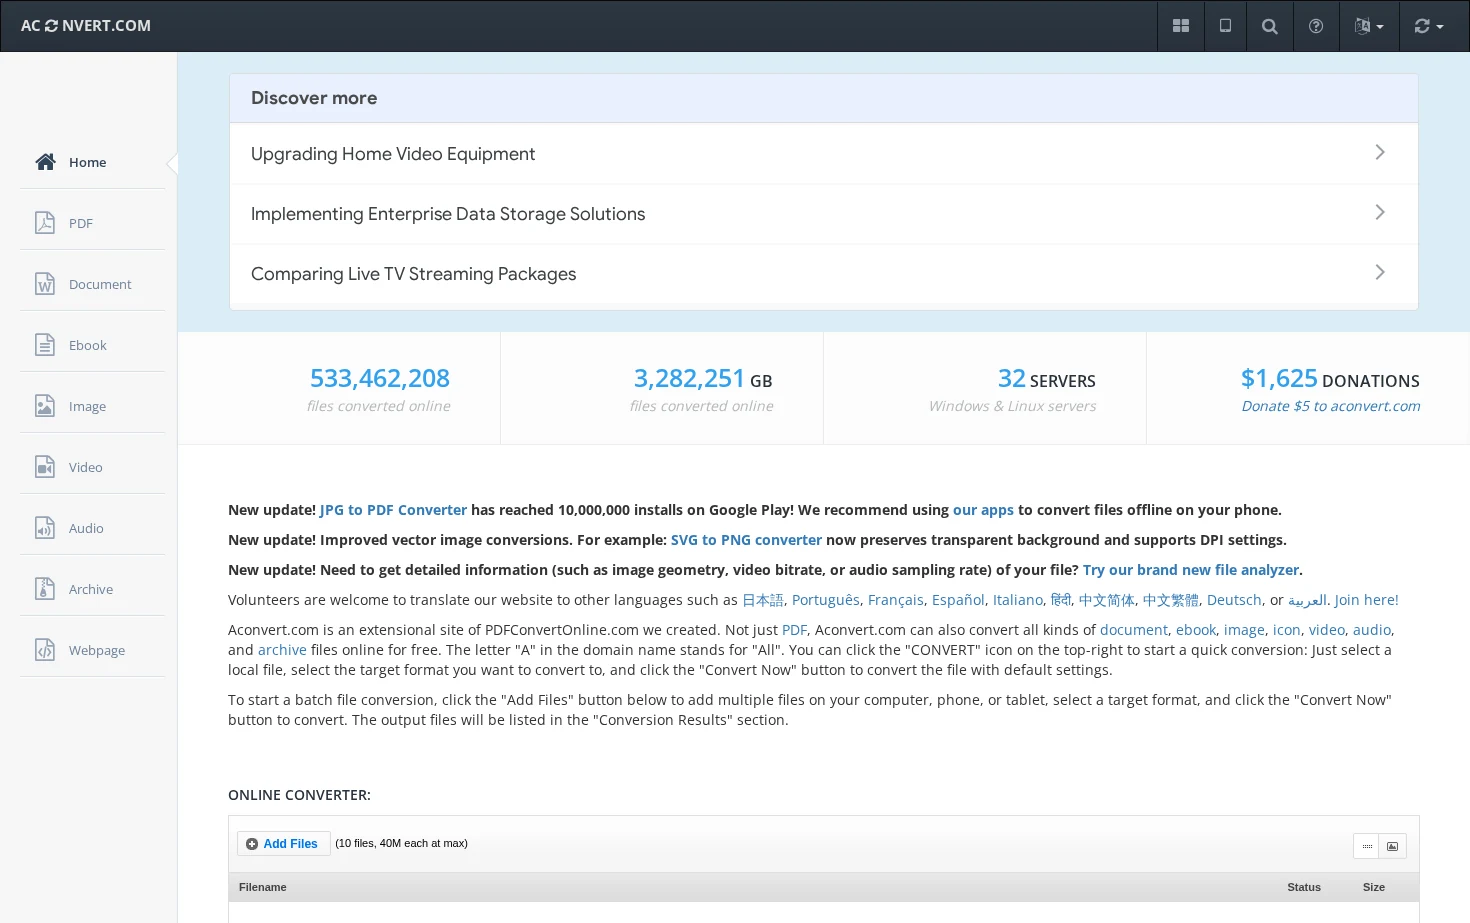Click the 'Join here!' link
Screen dimensions: 1470x923
[x=1367, y=600]
